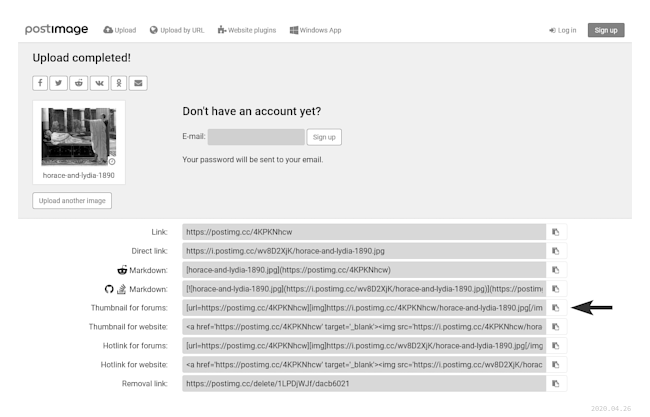This screenshot has height=417, width=650.
Task: Share the image on Odnoklassniki
Action: [x=119, y=83]
